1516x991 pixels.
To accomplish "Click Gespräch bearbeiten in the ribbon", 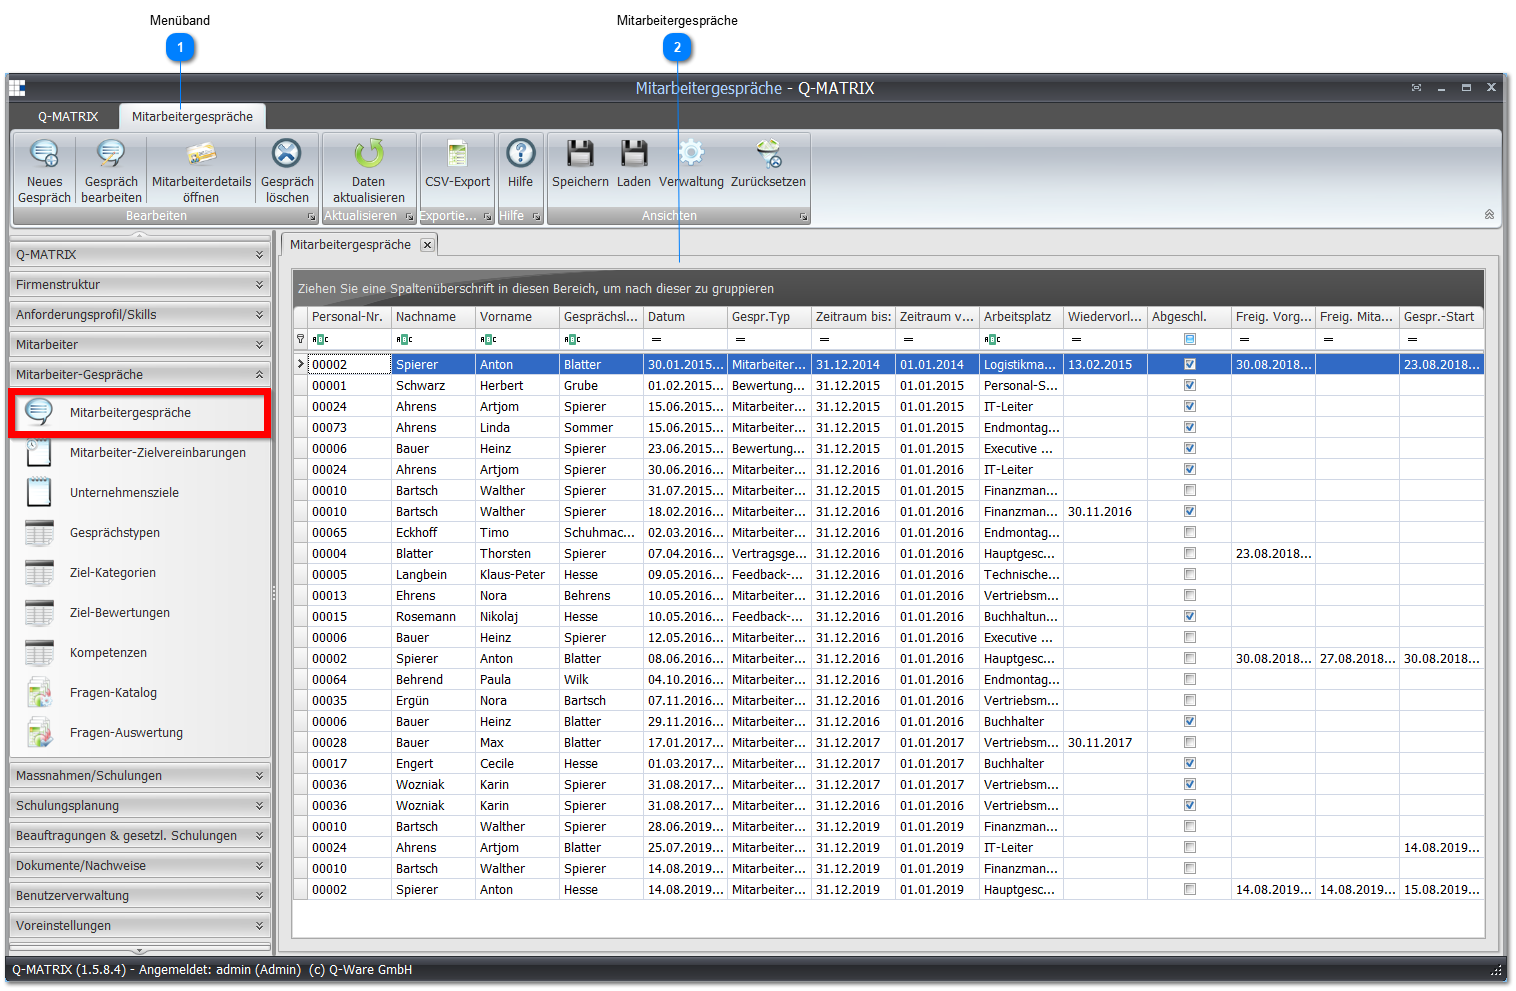I will coord(111,171).
